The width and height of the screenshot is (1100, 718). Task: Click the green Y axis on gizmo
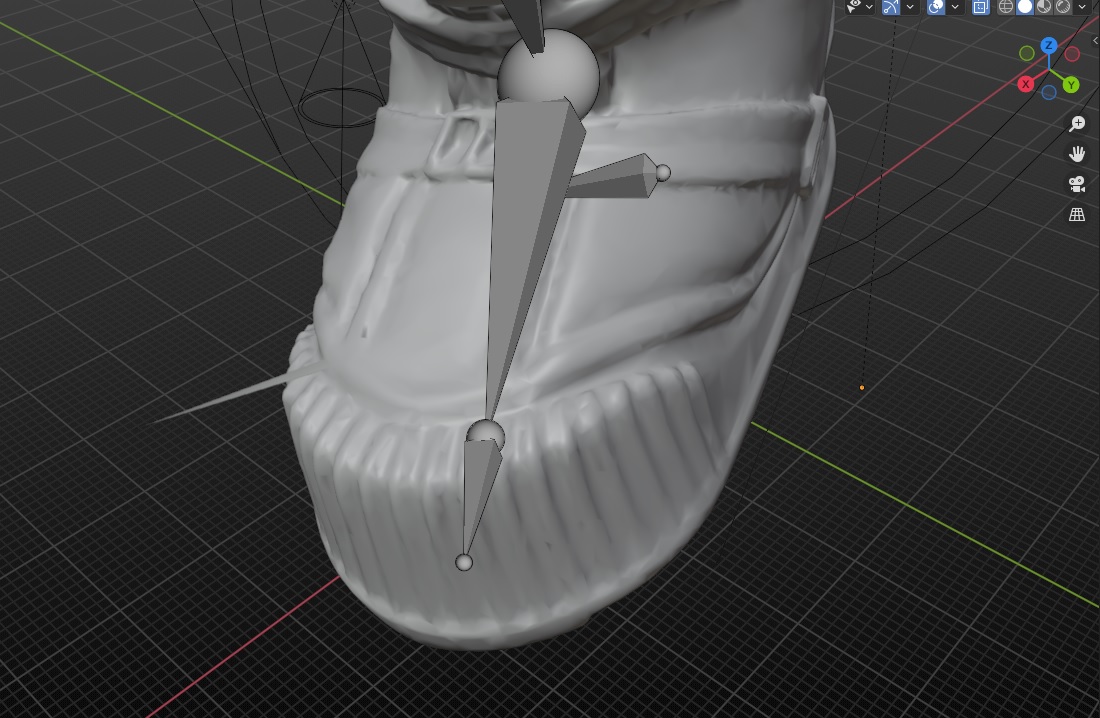(1070, 85)
